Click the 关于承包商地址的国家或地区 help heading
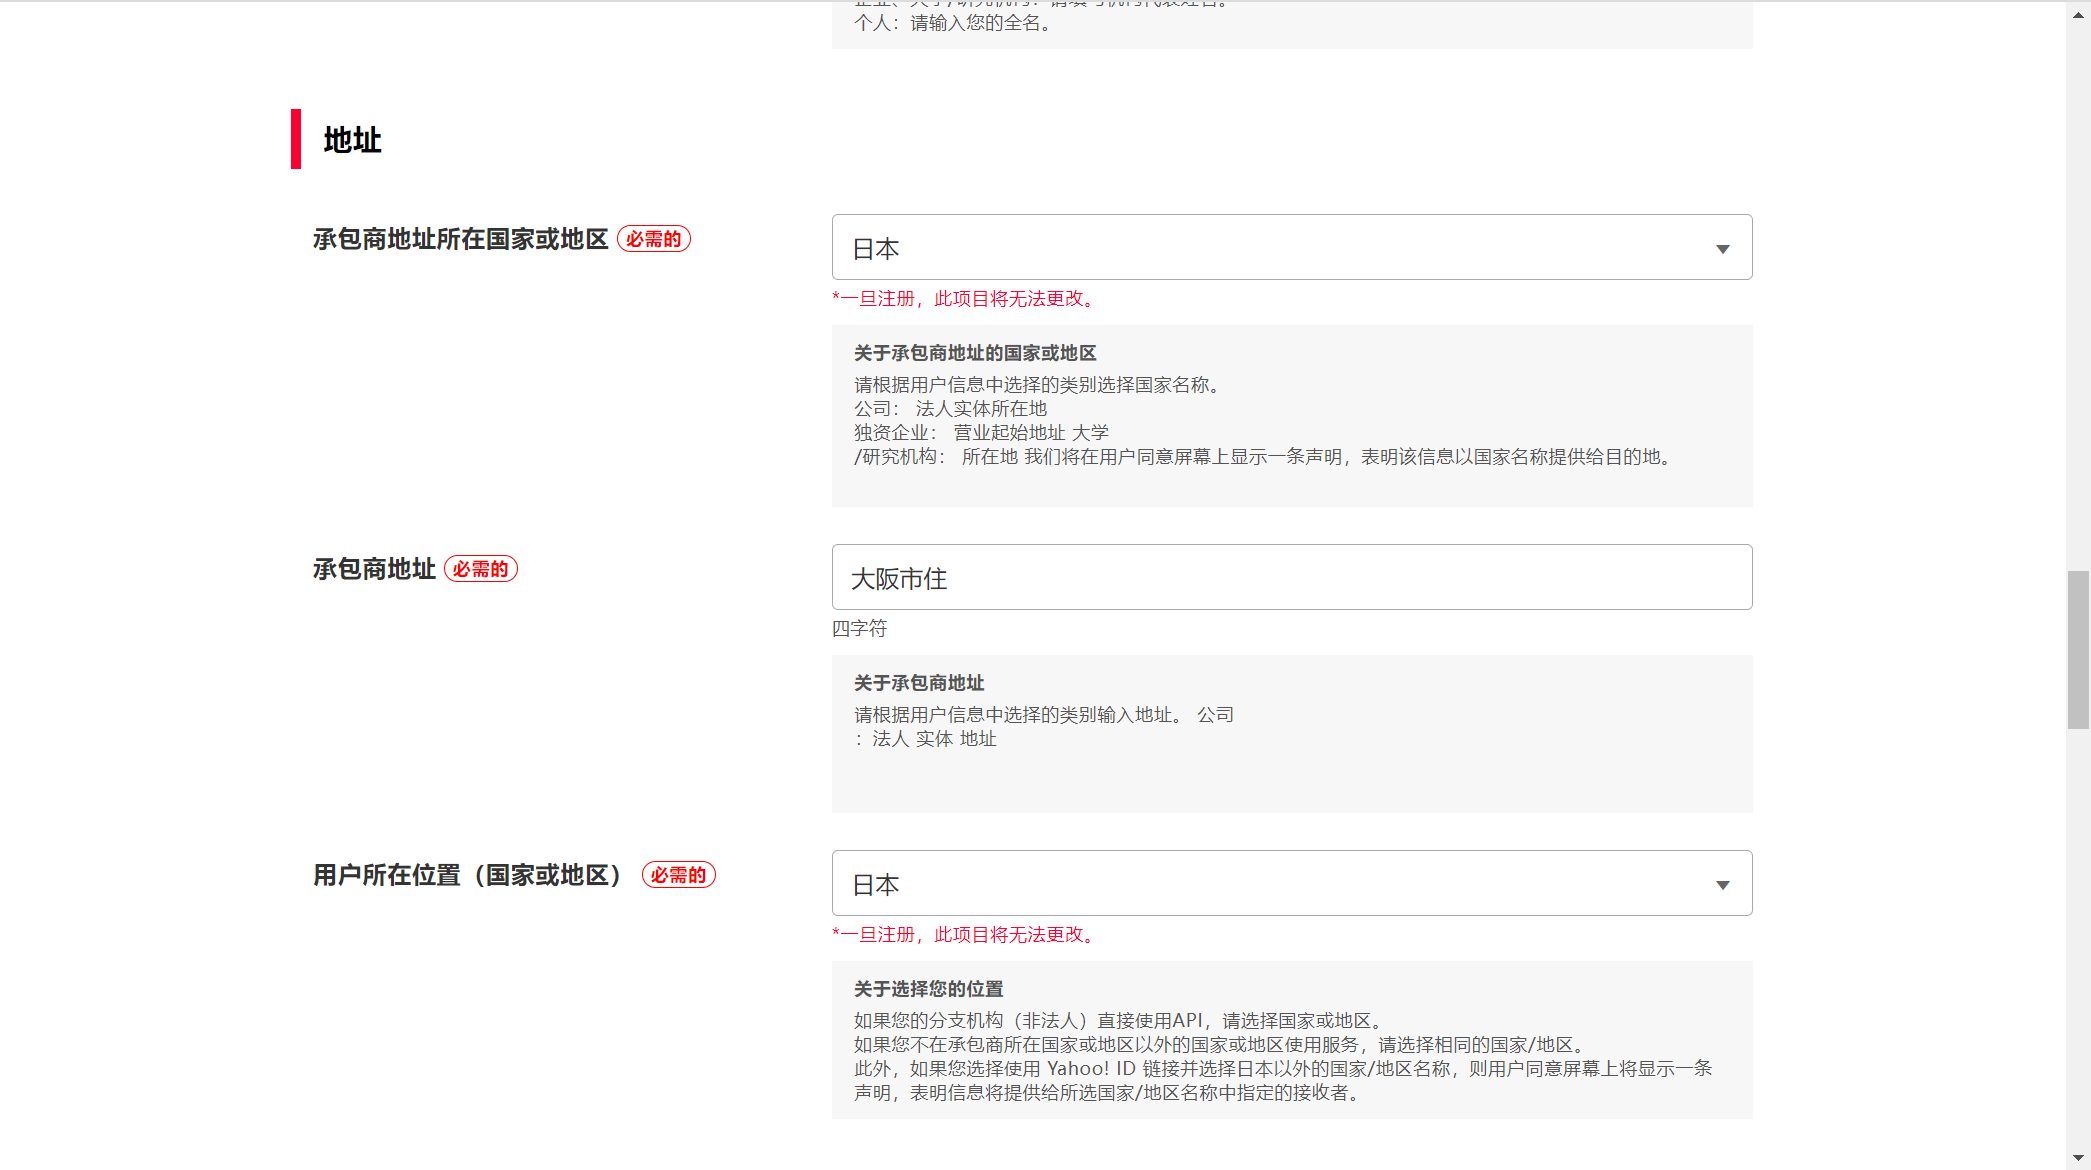2091x1170 pixels. 975,353
